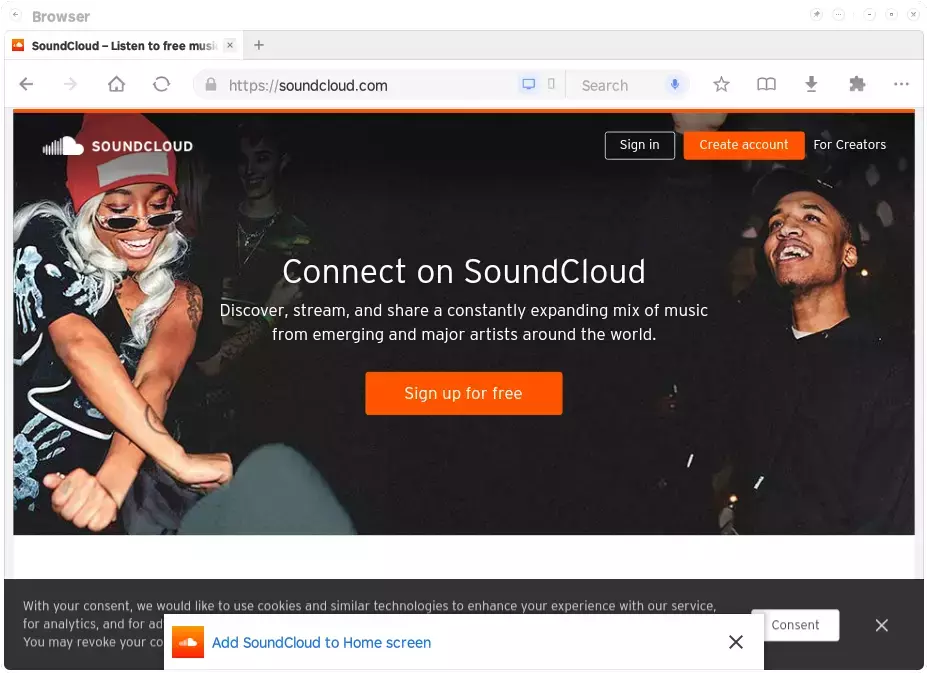Select the SoundCloud browser tab
928x674 pixels.
tap(120, 45)
